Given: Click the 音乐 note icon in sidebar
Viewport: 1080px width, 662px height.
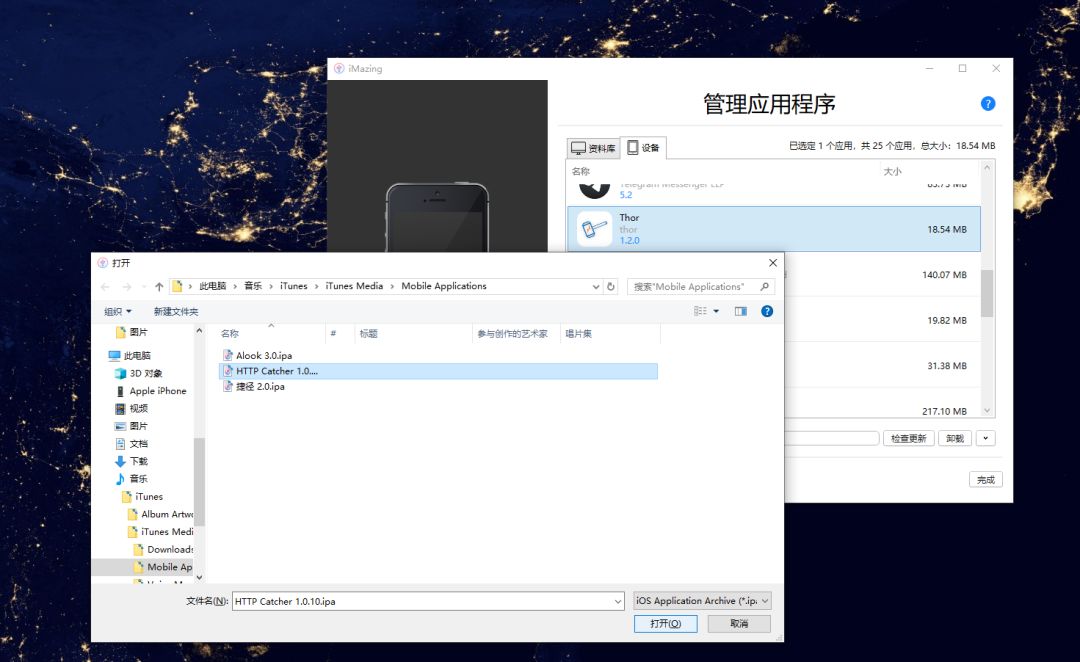Looking at the screenshot, I should point(121,479).
